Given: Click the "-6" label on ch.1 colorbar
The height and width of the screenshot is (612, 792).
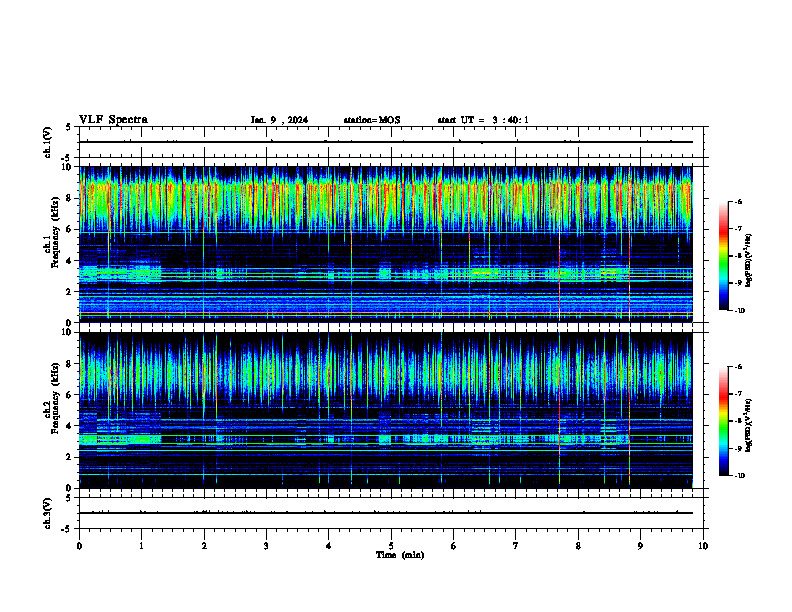Looking at the screenshot, I should pos(738,201).
